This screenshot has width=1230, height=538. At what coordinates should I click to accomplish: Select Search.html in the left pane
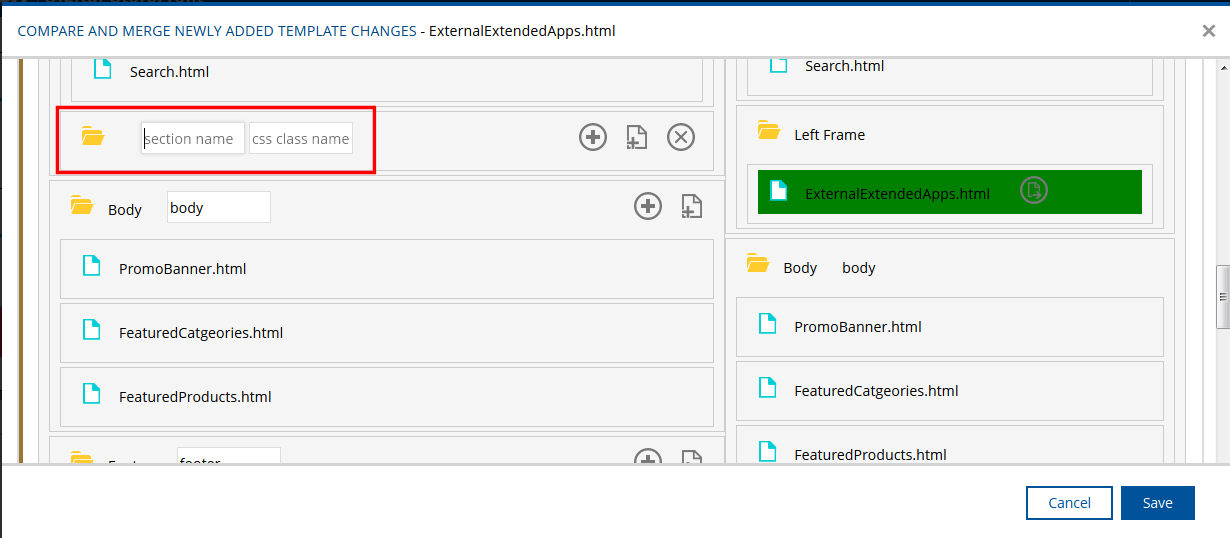[x=169, y=72]
